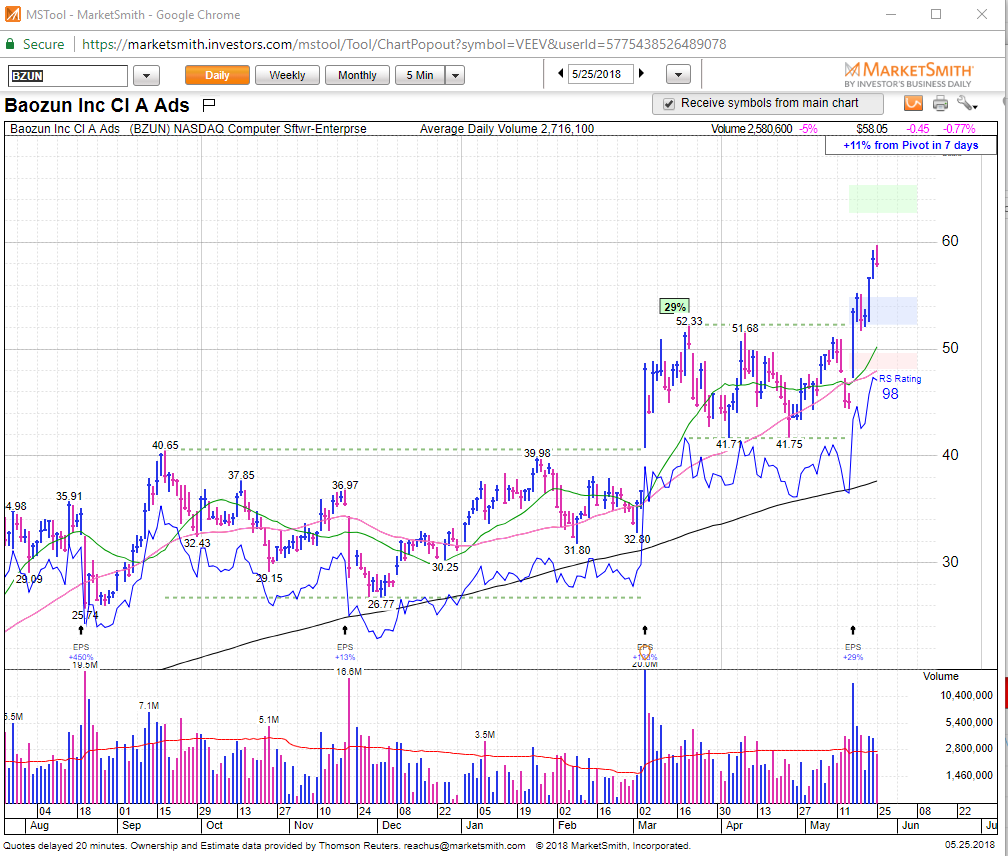The height and width of the screenshot is (856, 1008).
Task: Click the blue buy zone range swatch
Action: click(x=883, y=311)
